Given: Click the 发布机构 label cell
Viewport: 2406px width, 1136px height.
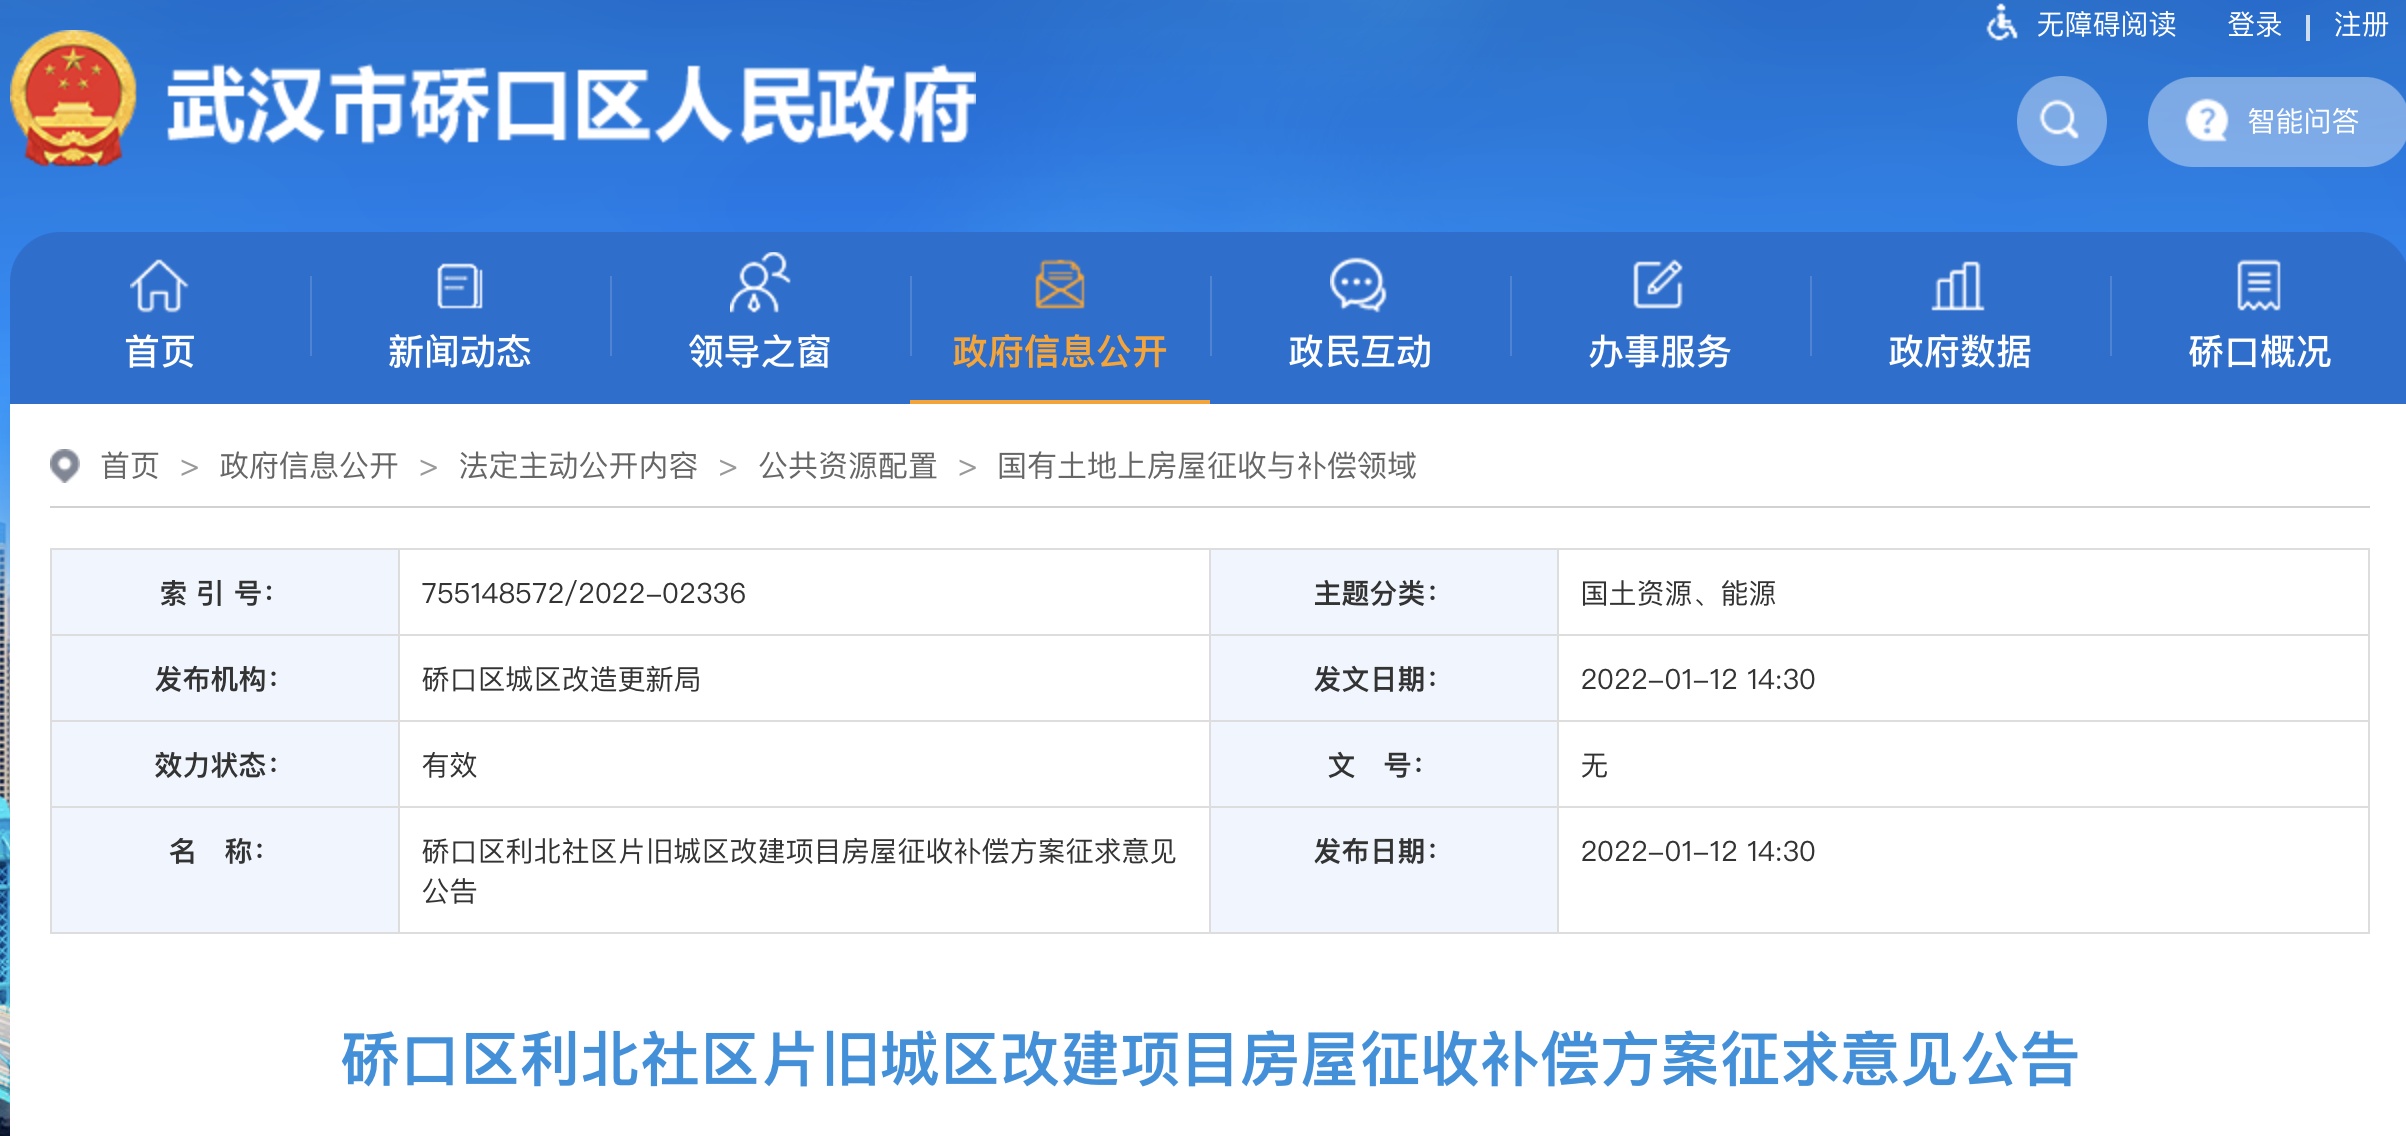Looking at the screenshot, I should (225, 679).
